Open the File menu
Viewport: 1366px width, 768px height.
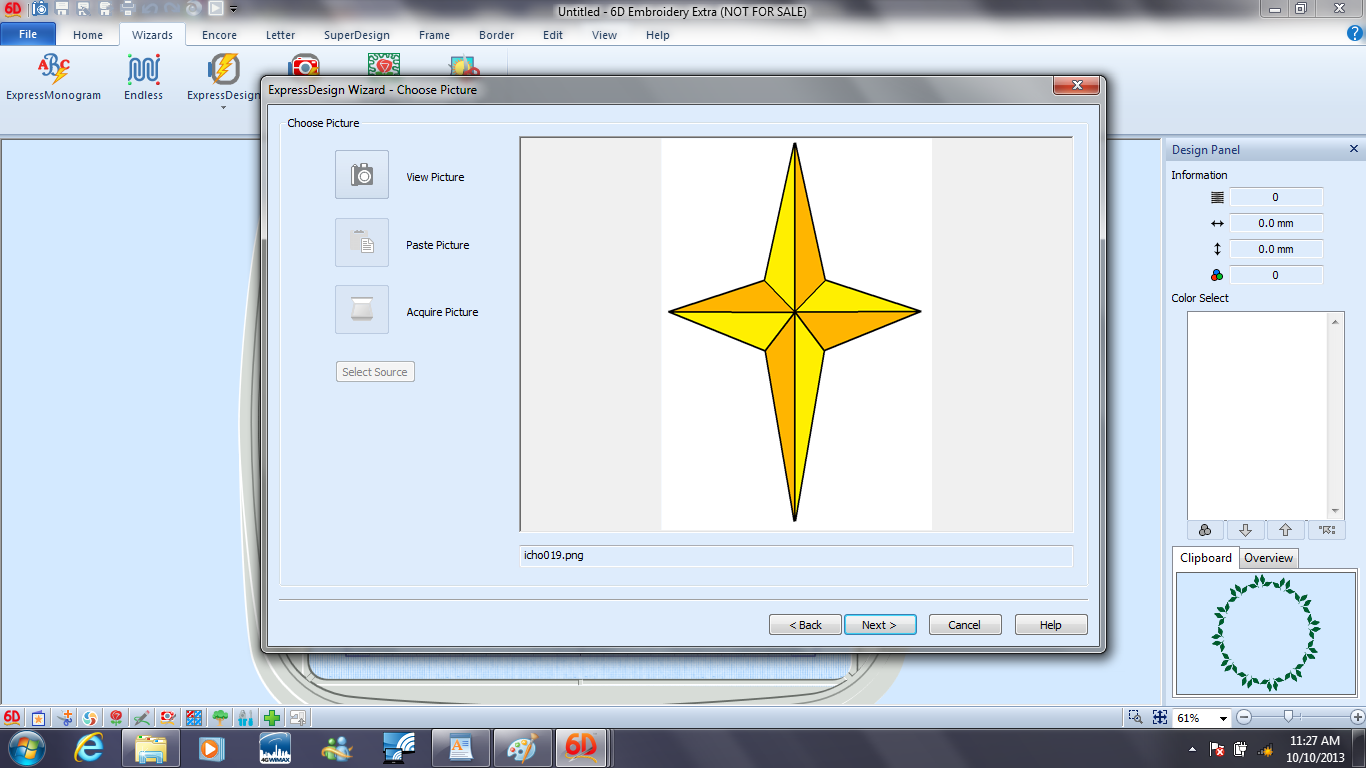(28, 34)
